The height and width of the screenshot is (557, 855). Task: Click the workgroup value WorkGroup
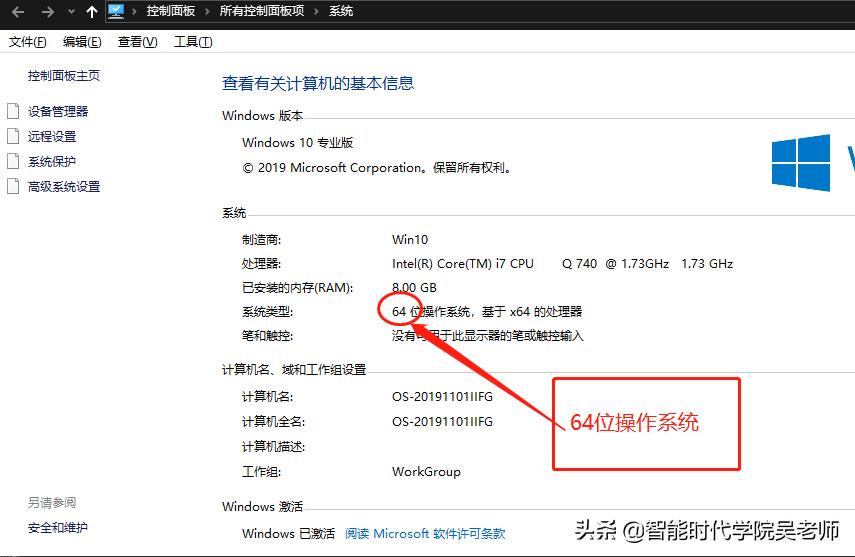tap(426, 472)
